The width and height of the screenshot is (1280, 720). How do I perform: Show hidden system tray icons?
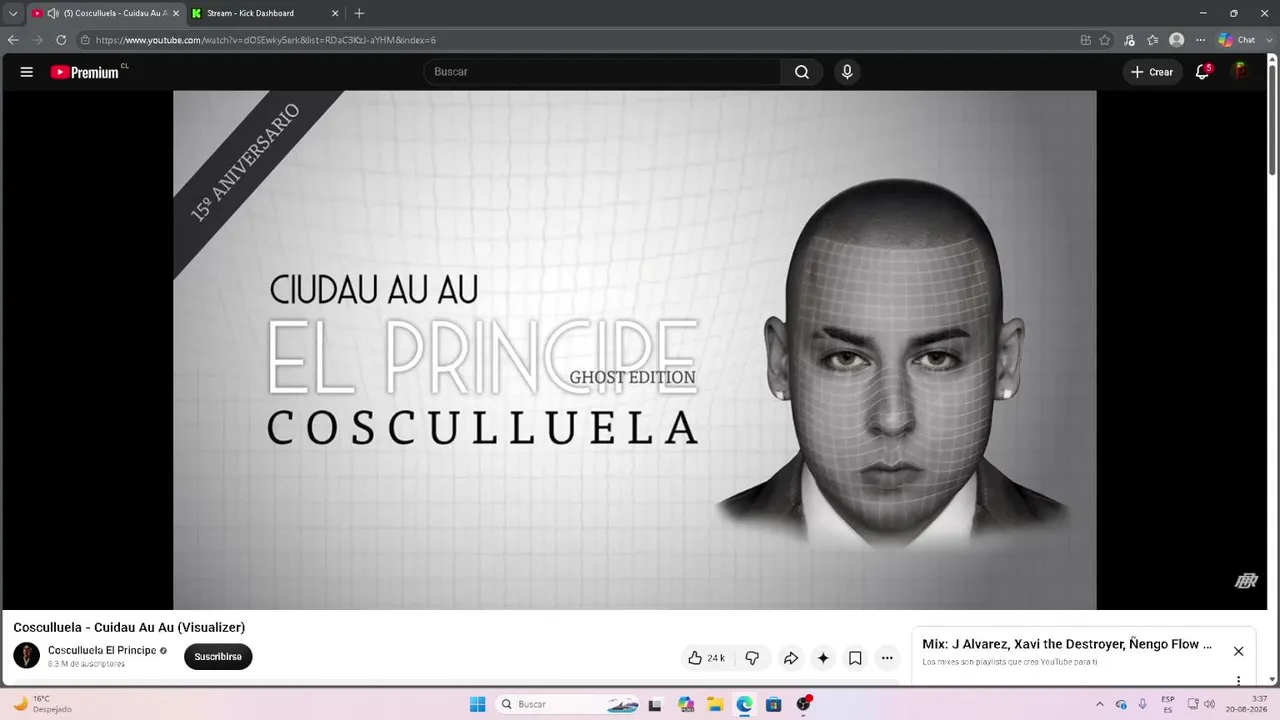(1100, 704)
